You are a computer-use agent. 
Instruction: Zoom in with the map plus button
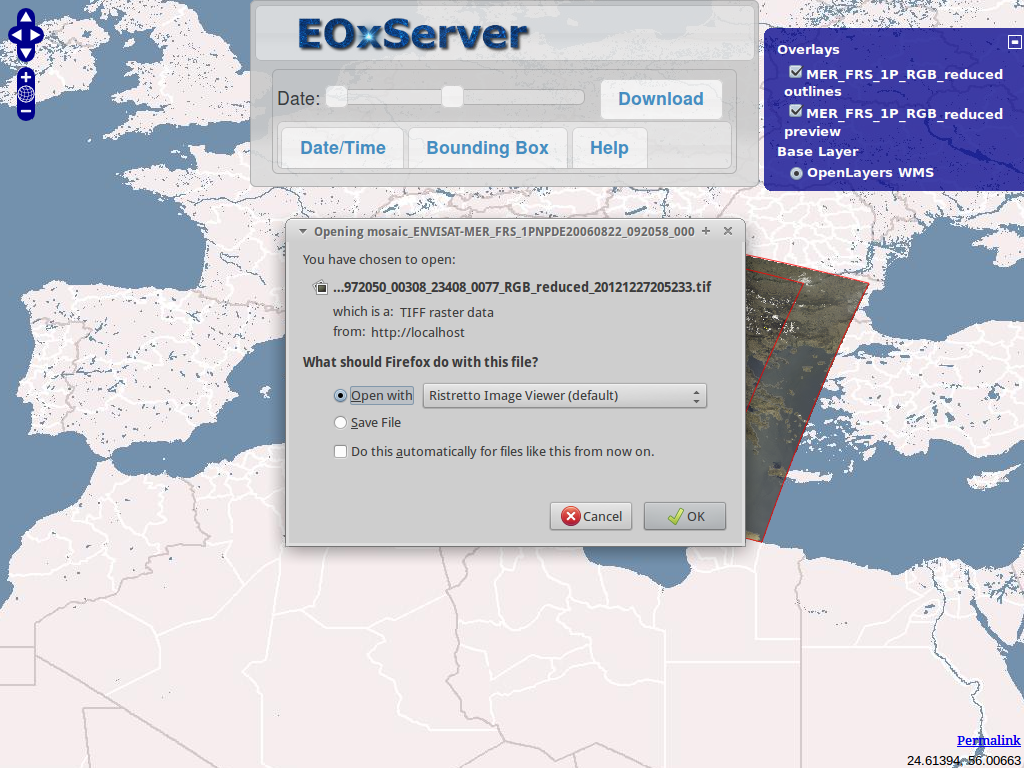point(25,78)
